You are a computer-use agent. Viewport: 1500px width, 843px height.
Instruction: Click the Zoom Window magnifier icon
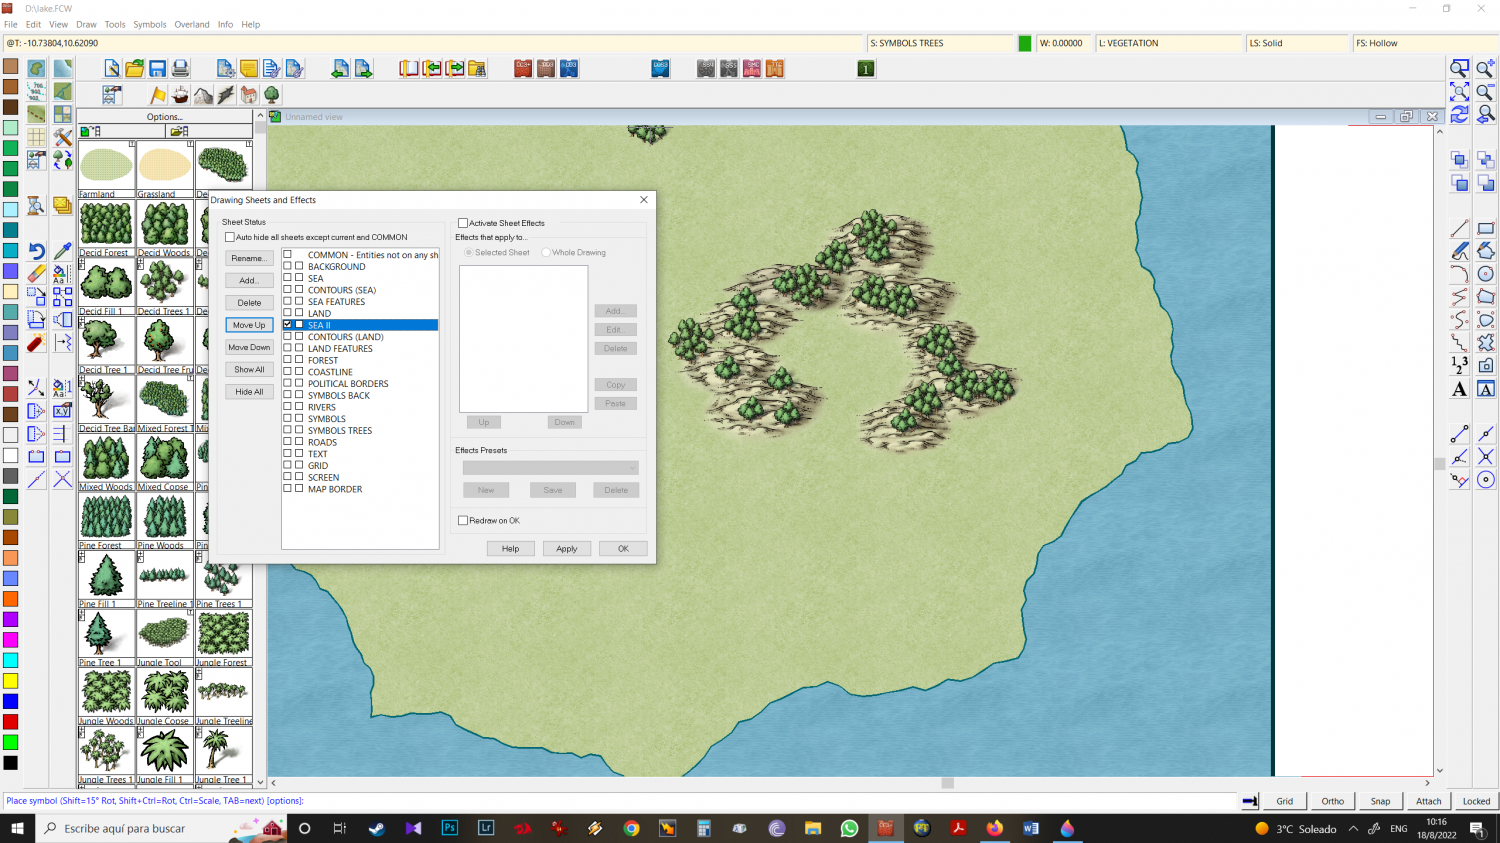[x=1460, y=68]
